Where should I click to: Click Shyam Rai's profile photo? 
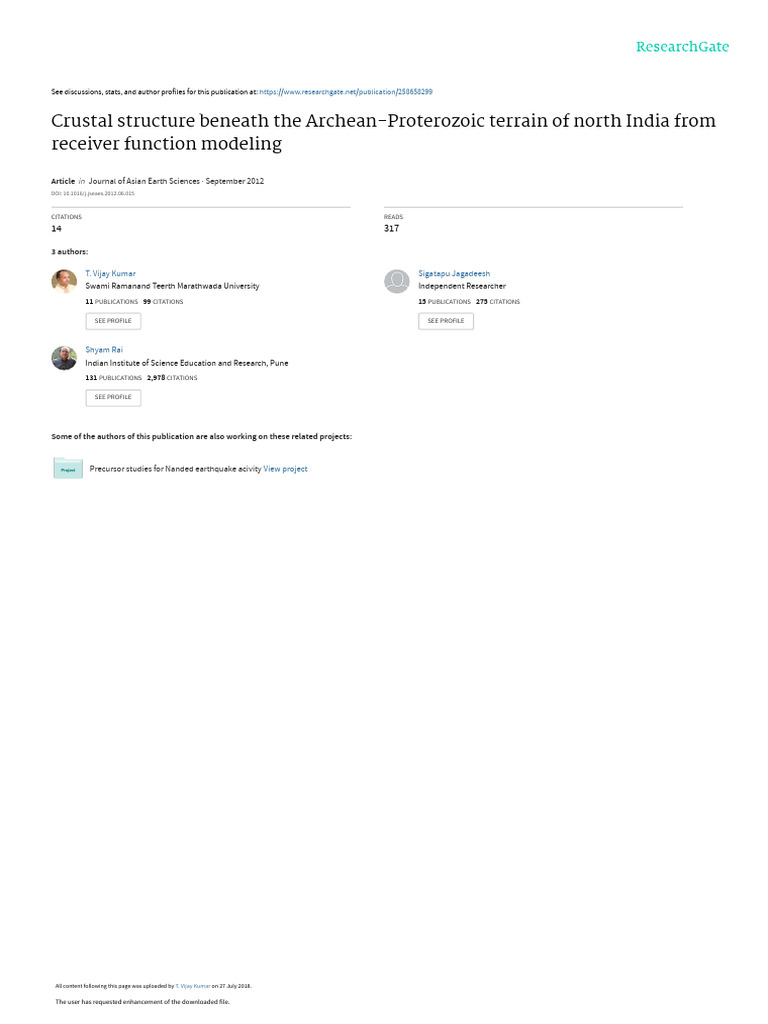click(x=64, y=358)
